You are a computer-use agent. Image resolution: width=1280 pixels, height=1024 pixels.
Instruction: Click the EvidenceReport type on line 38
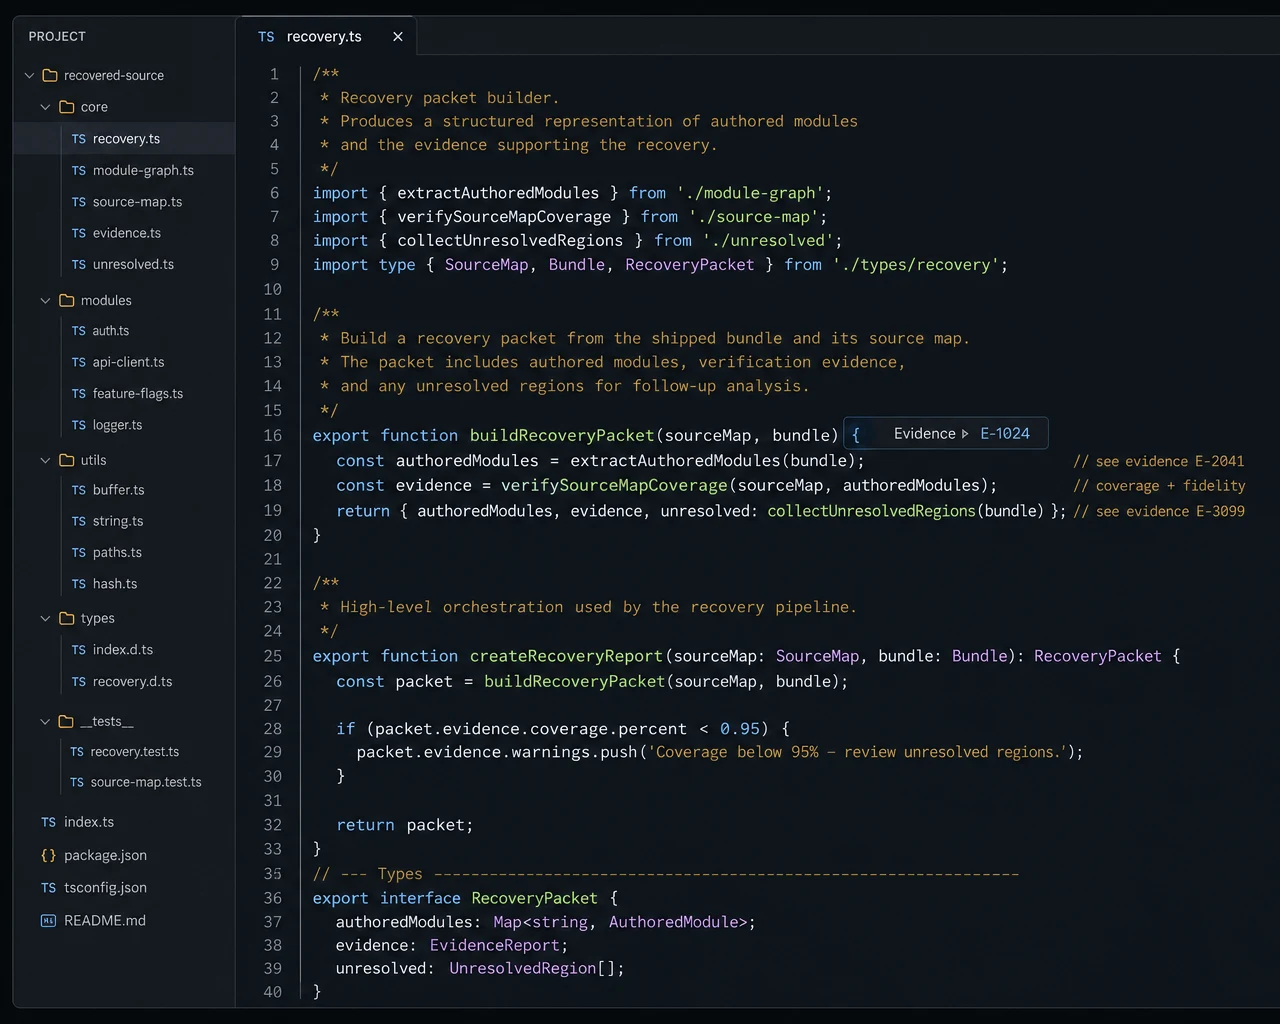pyautogui.click(x=495, y=945)
